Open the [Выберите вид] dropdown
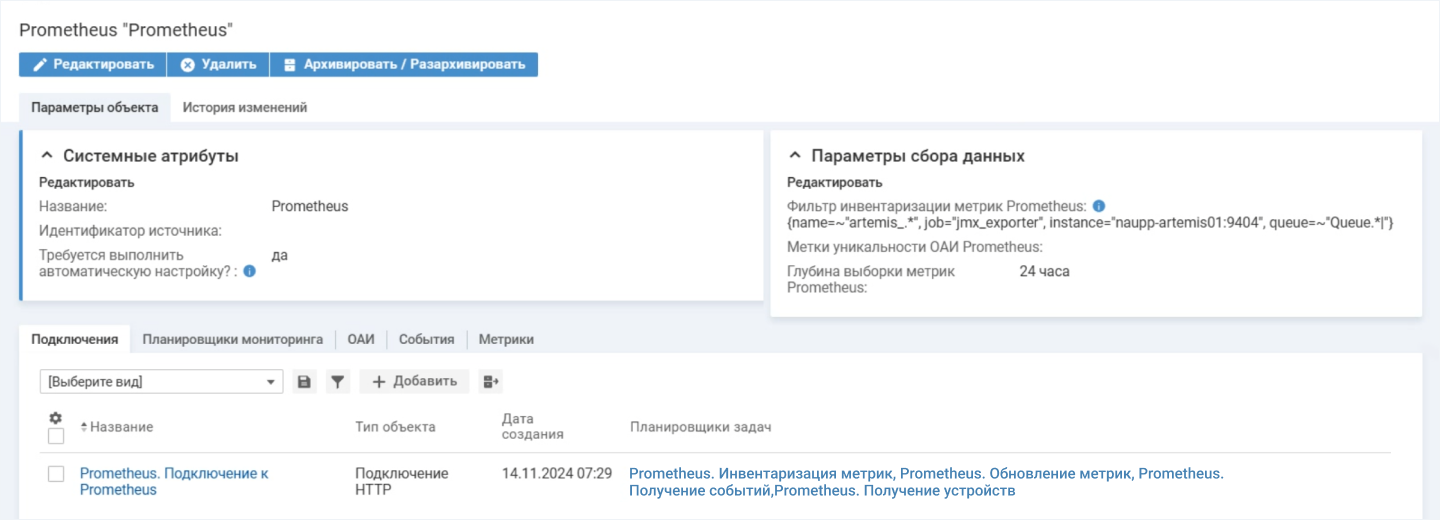The image size is (1441, 520). [x=162, y=382]
